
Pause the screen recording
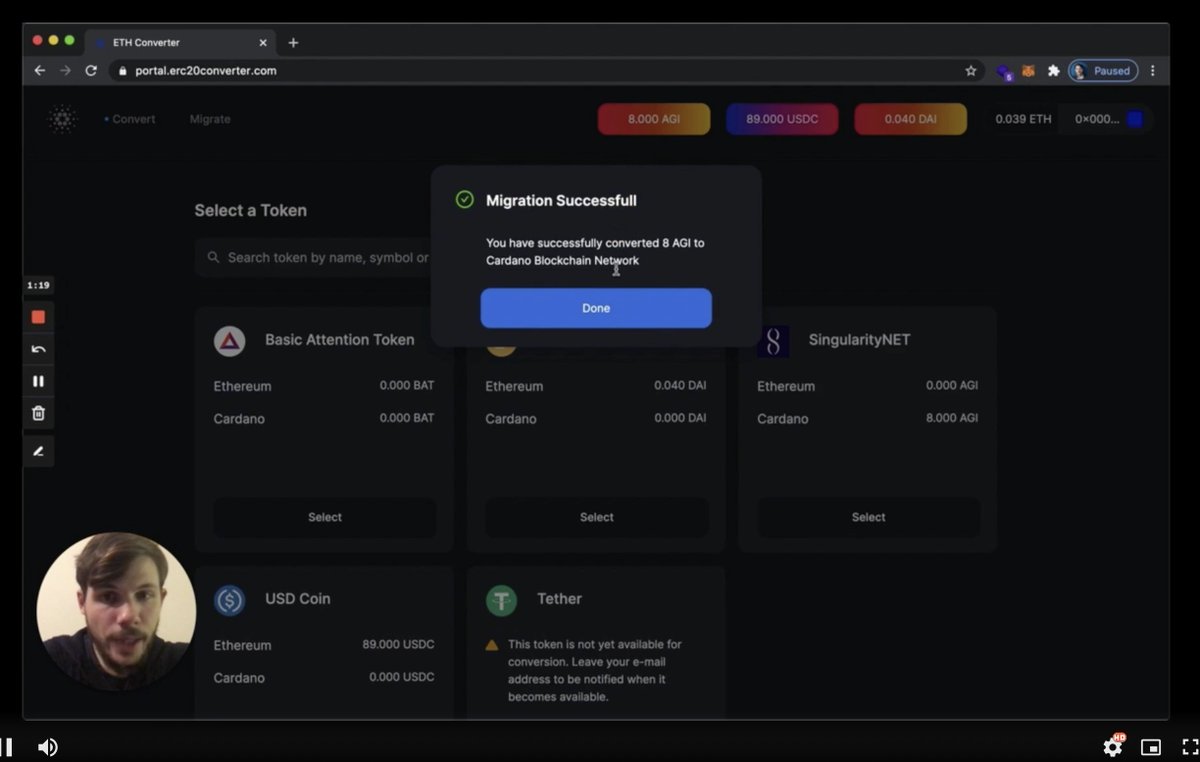pos(38,381)
